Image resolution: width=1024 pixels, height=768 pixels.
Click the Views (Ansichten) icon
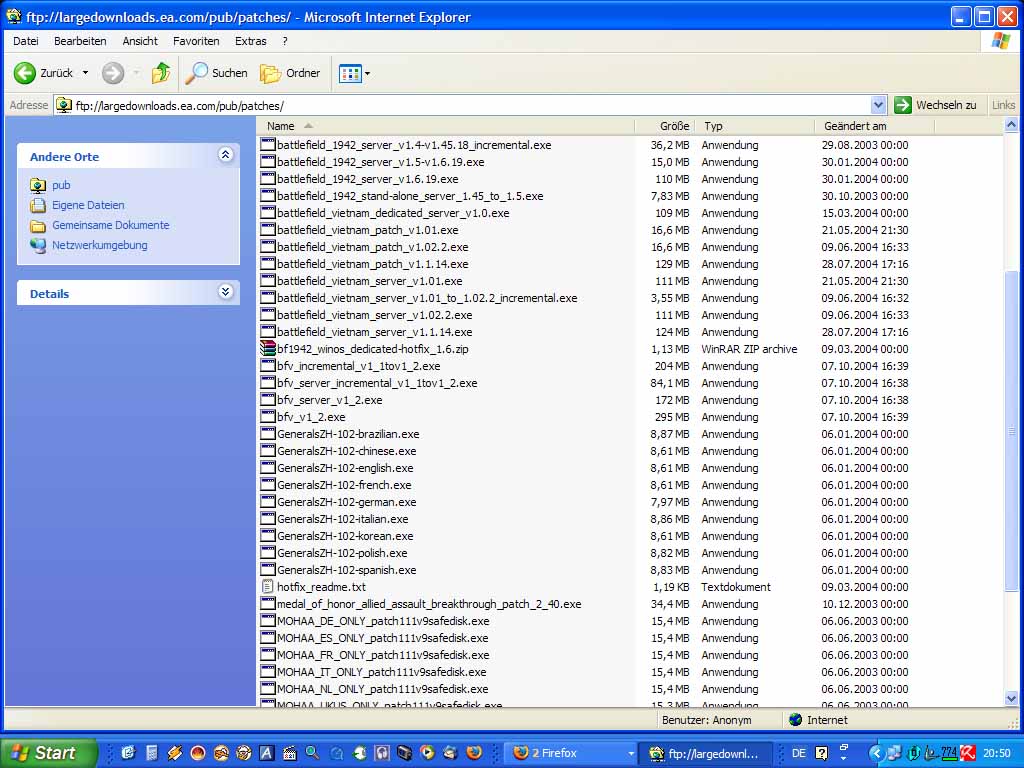[350, 74]
